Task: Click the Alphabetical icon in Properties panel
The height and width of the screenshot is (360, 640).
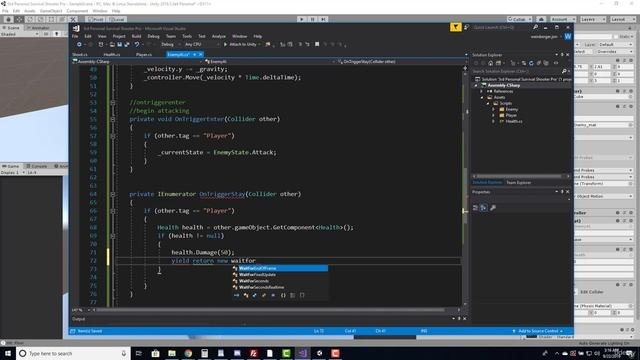Action: click(x=483, y=208)
